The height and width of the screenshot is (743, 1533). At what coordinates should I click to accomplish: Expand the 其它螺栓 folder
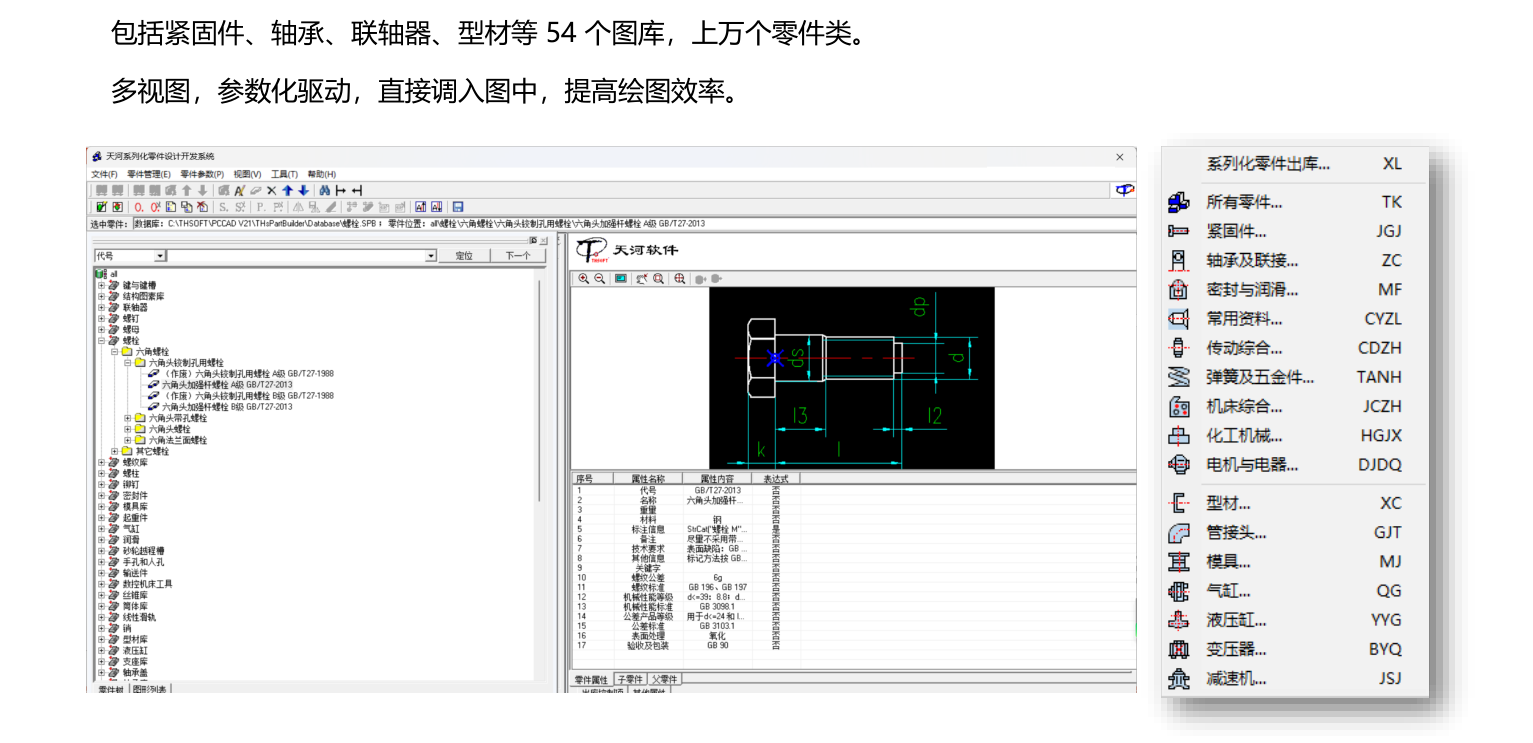click(x=114, y=451)
